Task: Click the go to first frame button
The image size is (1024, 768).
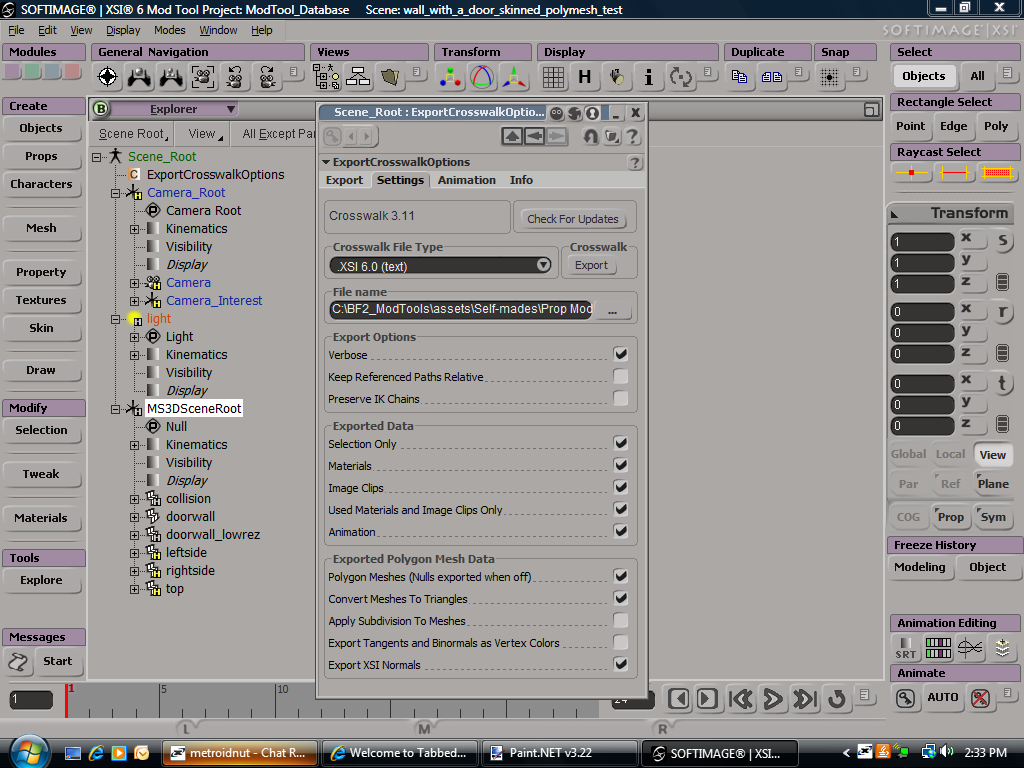Action: 740,699
